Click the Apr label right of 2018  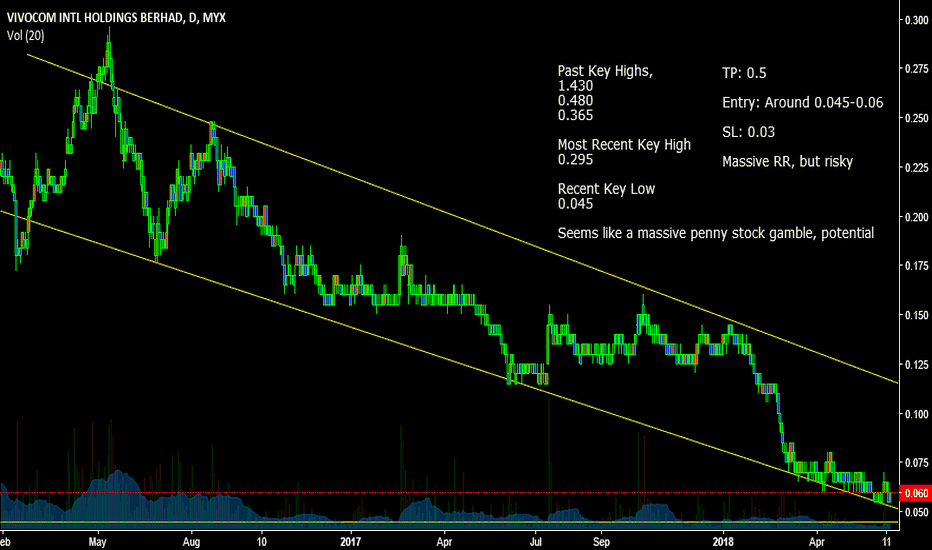(817, 542)
